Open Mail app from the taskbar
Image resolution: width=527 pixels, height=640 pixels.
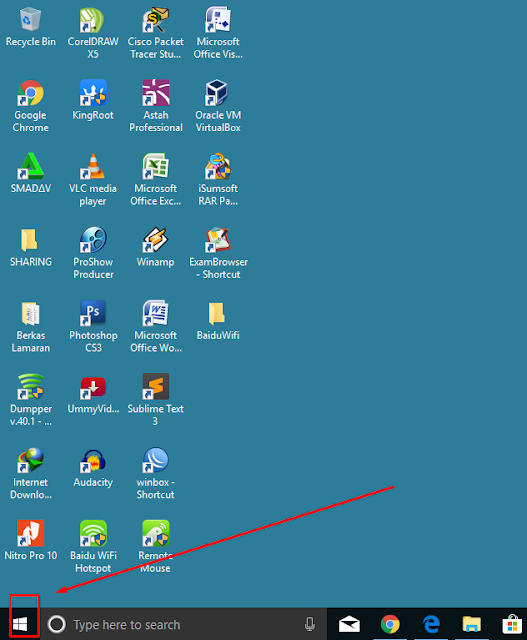point(349,624)
